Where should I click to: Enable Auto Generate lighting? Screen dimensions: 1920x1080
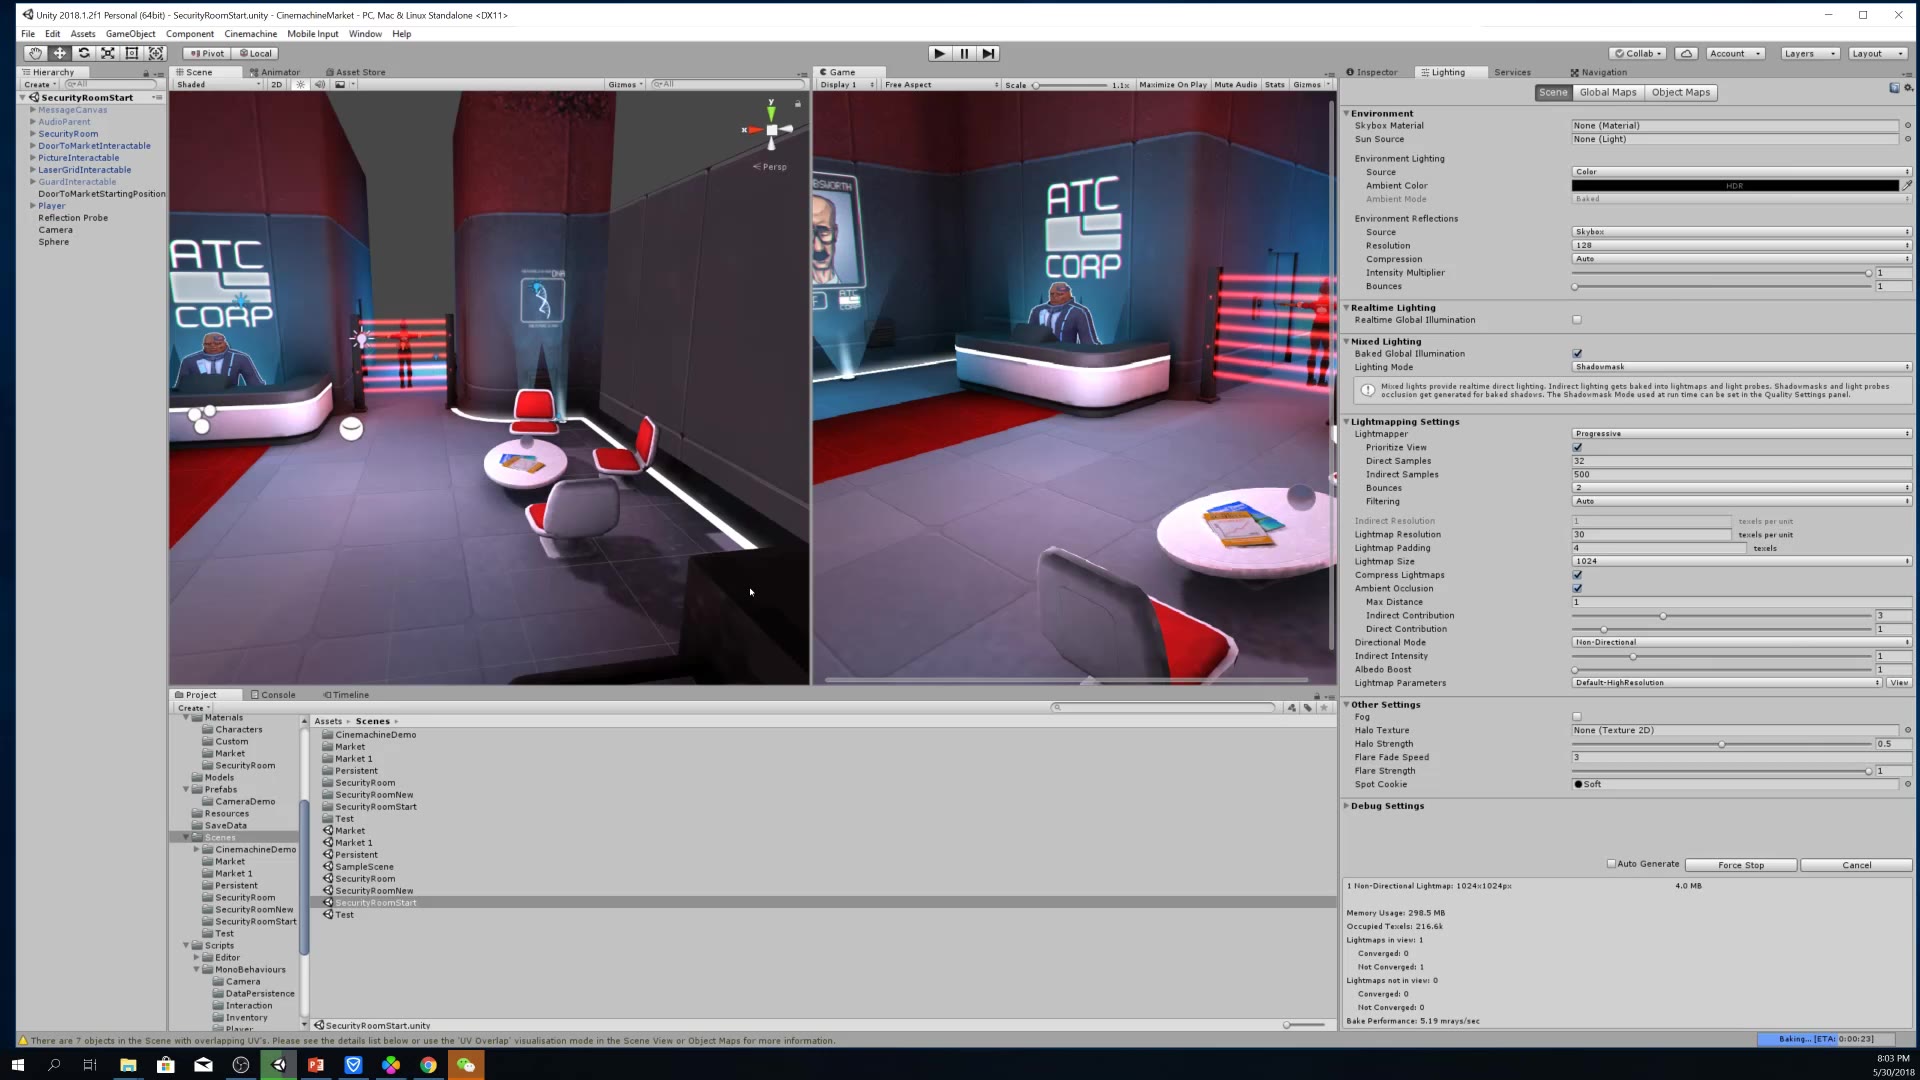[1612, 864]
